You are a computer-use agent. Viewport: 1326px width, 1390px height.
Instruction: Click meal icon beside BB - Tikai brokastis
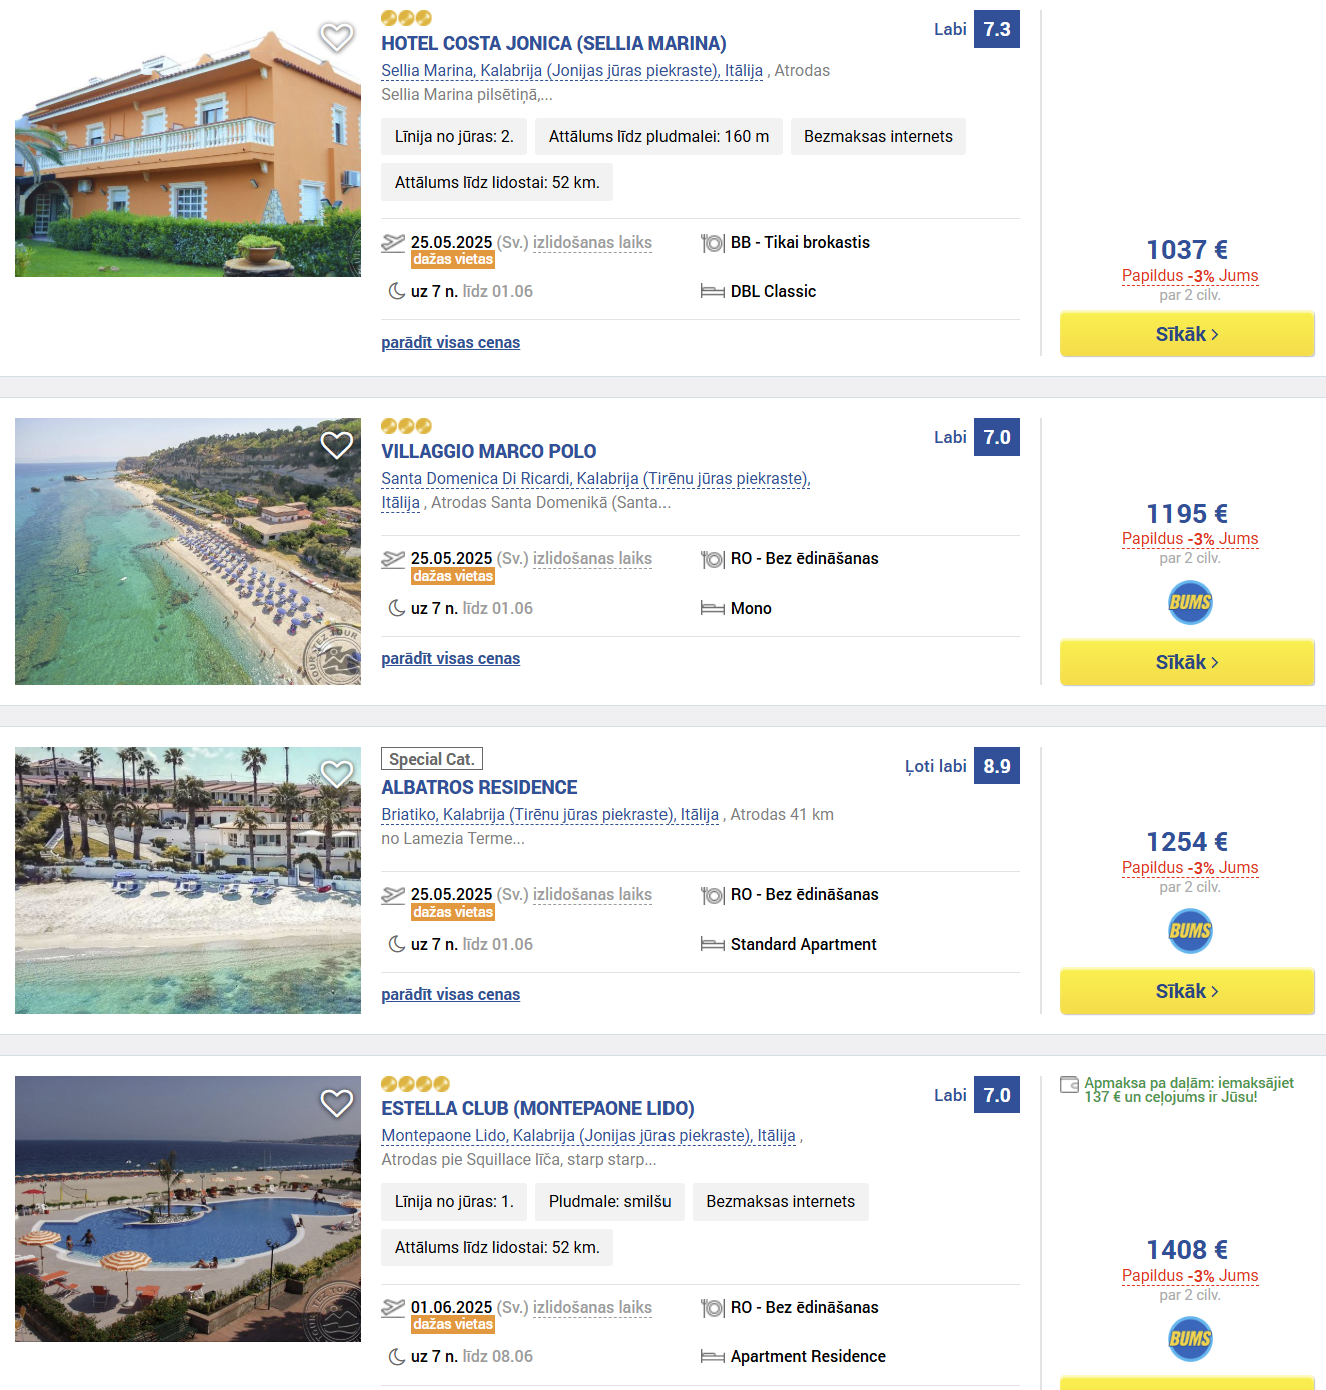[712, 243]
